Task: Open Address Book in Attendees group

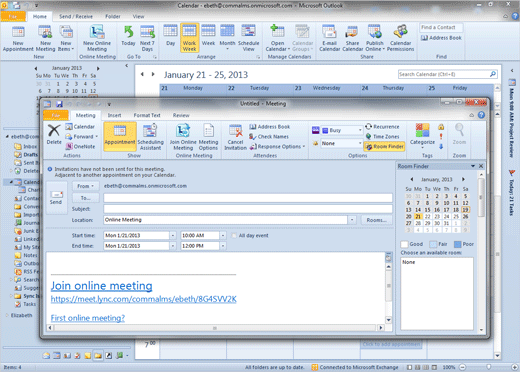Action: point(270,127)
